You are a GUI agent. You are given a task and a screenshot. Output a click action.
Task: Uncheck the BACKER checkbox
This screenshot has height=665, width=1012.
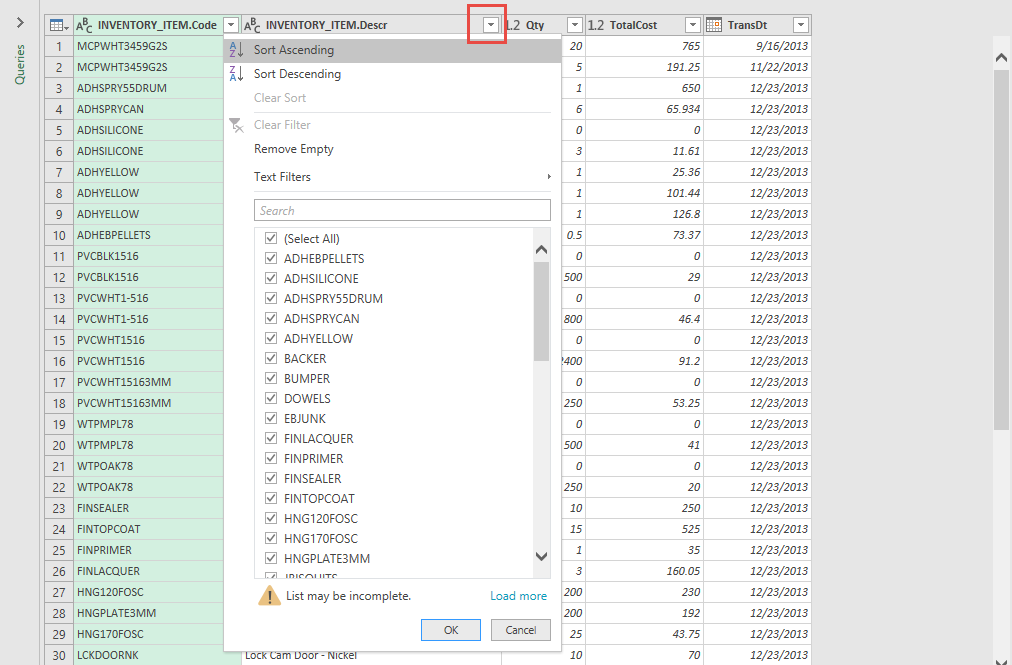tap(271, 359)
